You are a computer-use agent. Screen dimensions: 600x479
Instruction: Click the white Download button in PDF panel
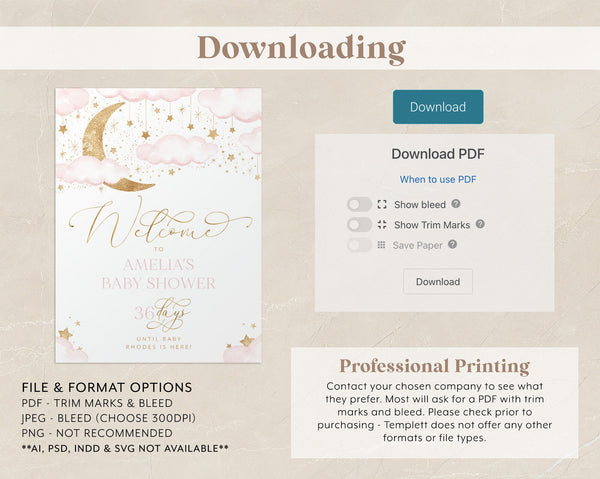(x=438, y=281)
